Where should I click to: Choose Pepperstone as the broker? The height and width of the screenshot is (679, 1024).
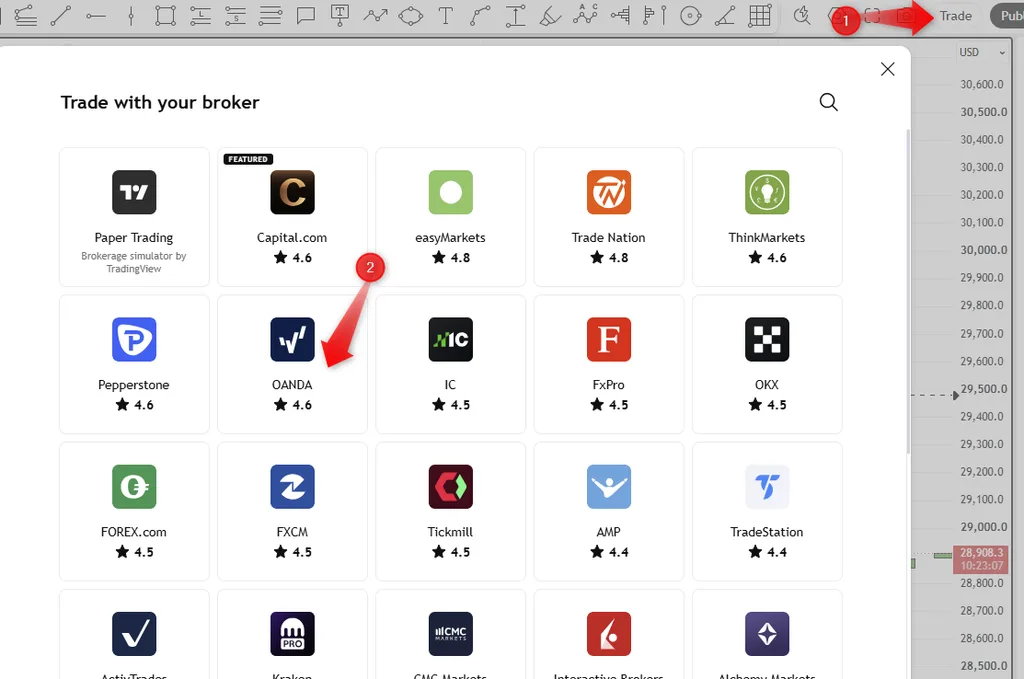(134, 364)
